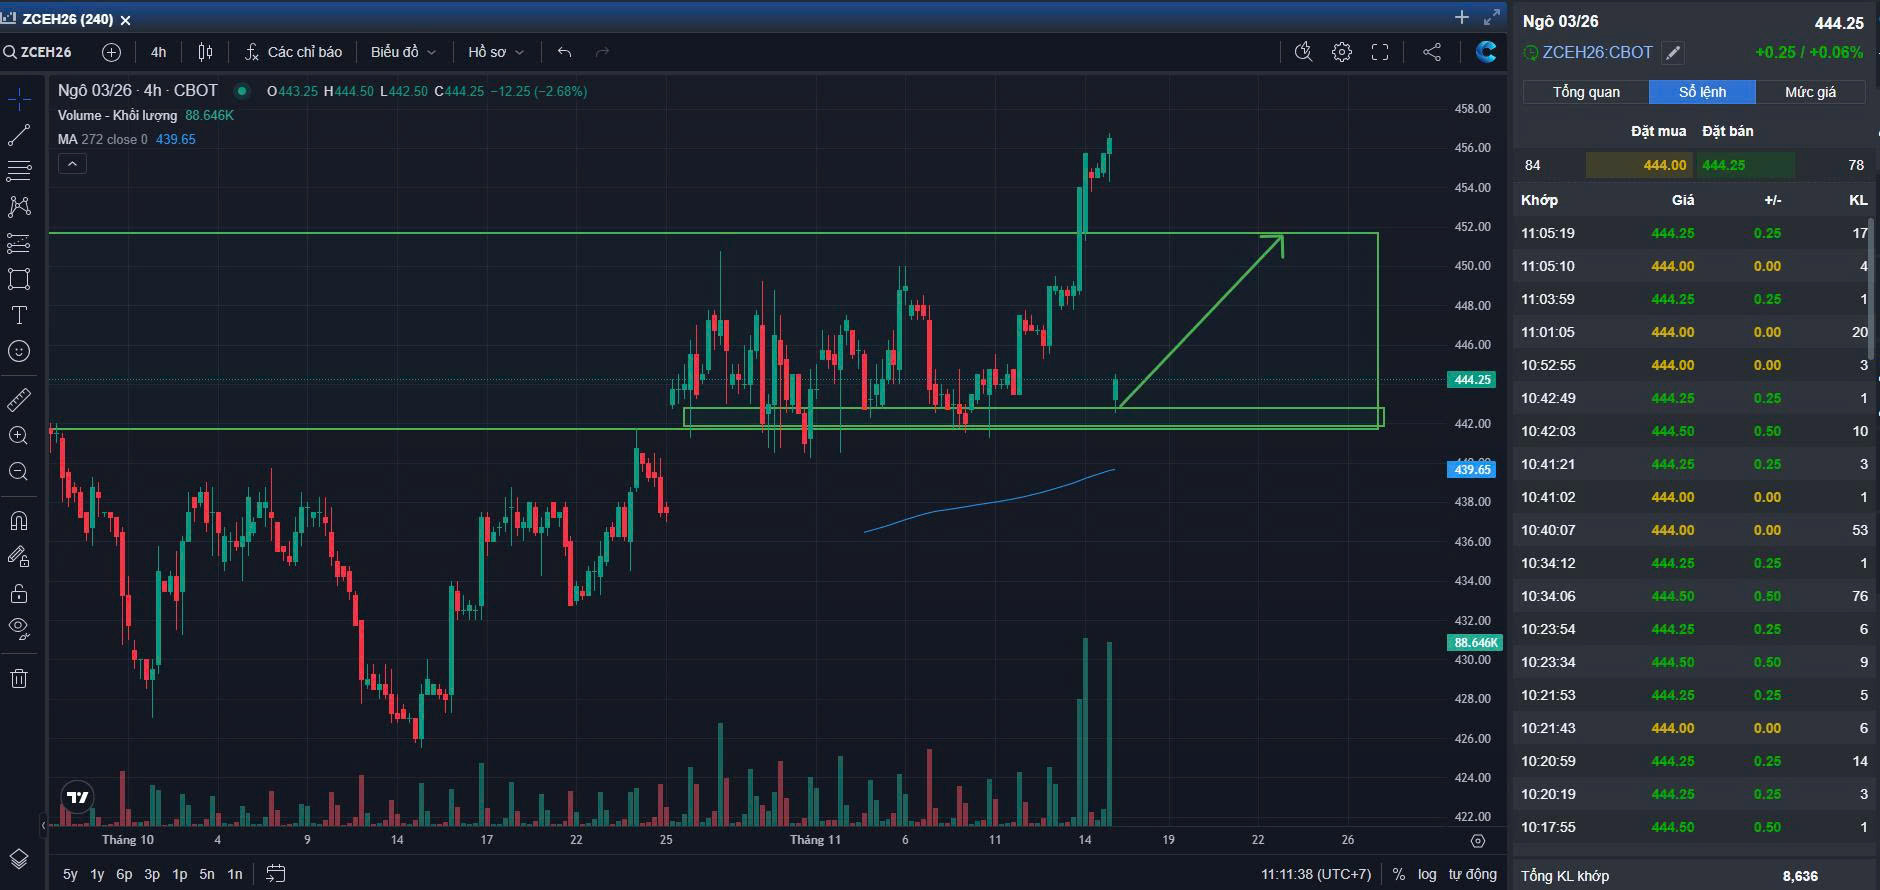Click the undo arrow in toolbar
The width and height of the screenshot is (1880, 890).
[x=565, y=52]
